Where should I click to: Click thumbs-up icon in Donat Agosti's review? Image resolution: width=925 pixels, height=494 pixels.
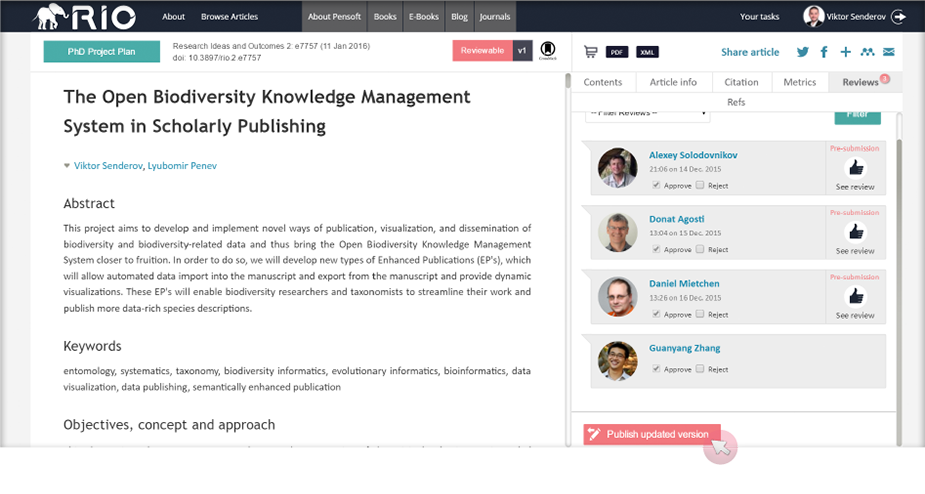(855, 232)
